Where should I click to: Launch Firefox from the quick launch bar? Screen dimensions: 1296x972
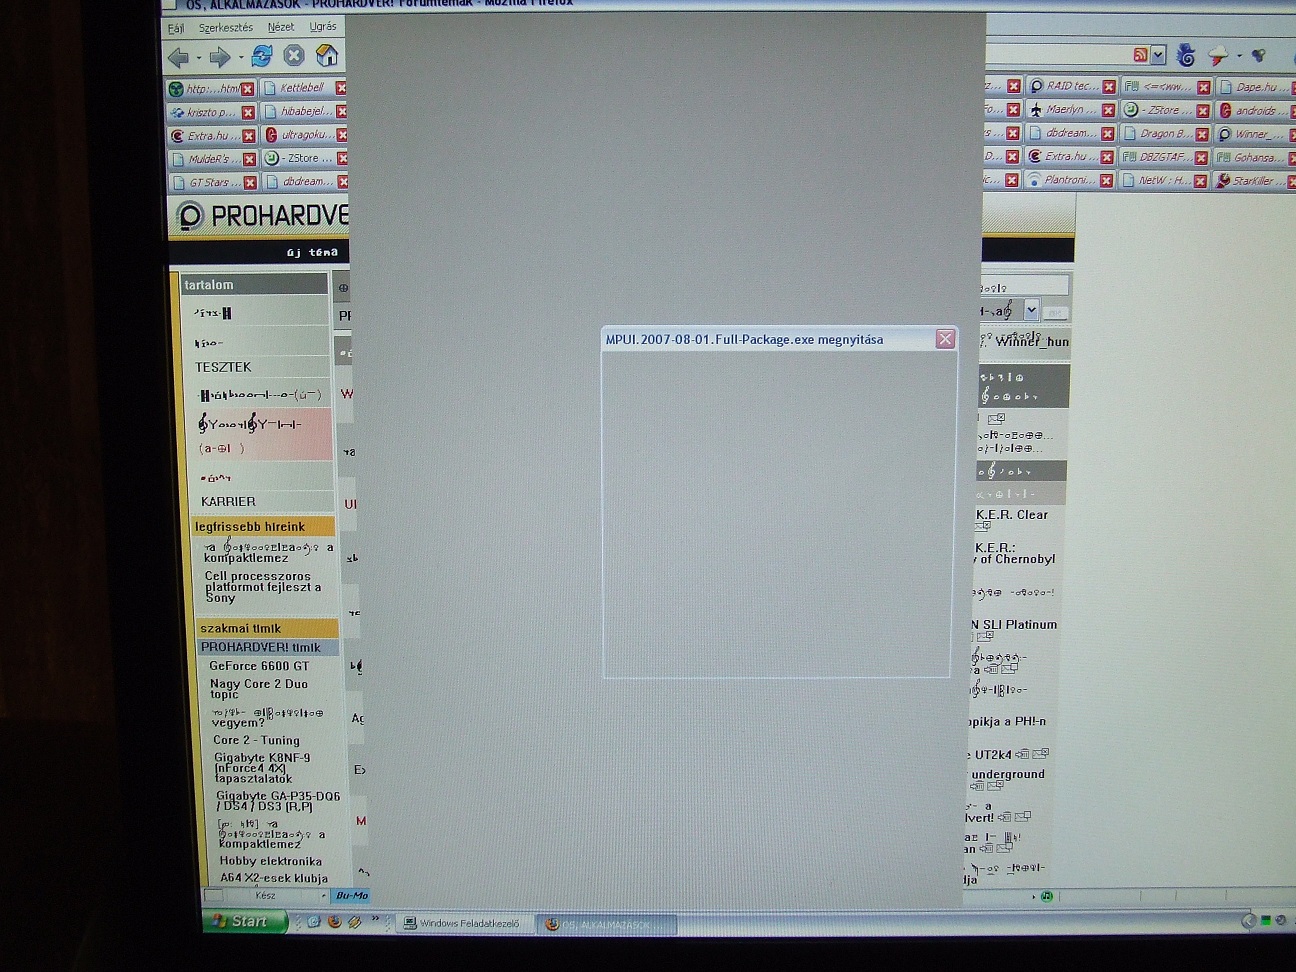tap(334, 922)
